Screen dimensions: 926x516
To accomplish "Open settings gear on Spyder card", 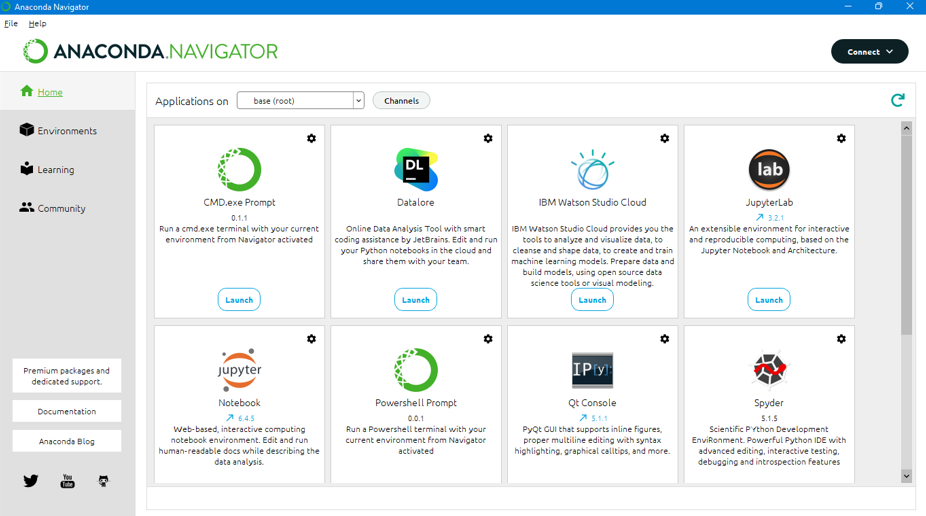I will click(841, 339).
